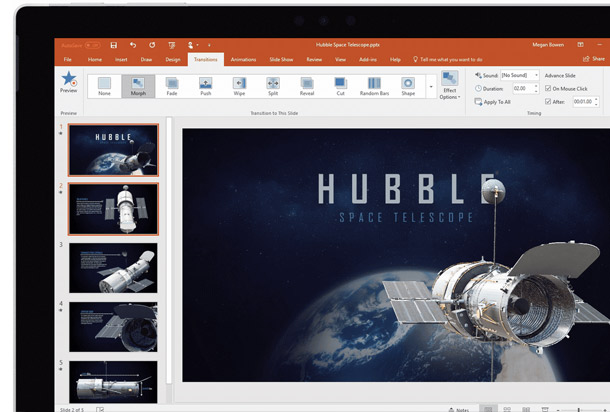Select slide 5 thumbnail in the panel

pos(113,382)
